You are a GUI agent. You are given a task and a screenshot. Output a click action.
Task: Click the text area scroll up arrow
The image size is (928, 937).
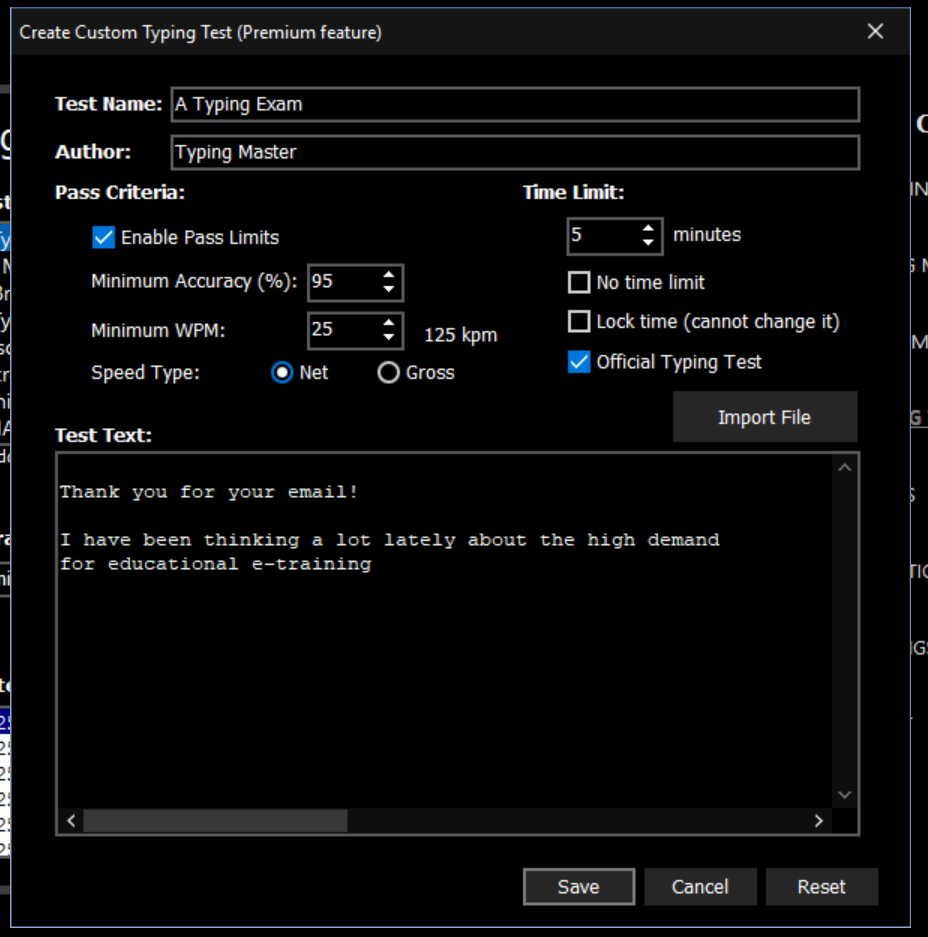(x=844, y=468)
